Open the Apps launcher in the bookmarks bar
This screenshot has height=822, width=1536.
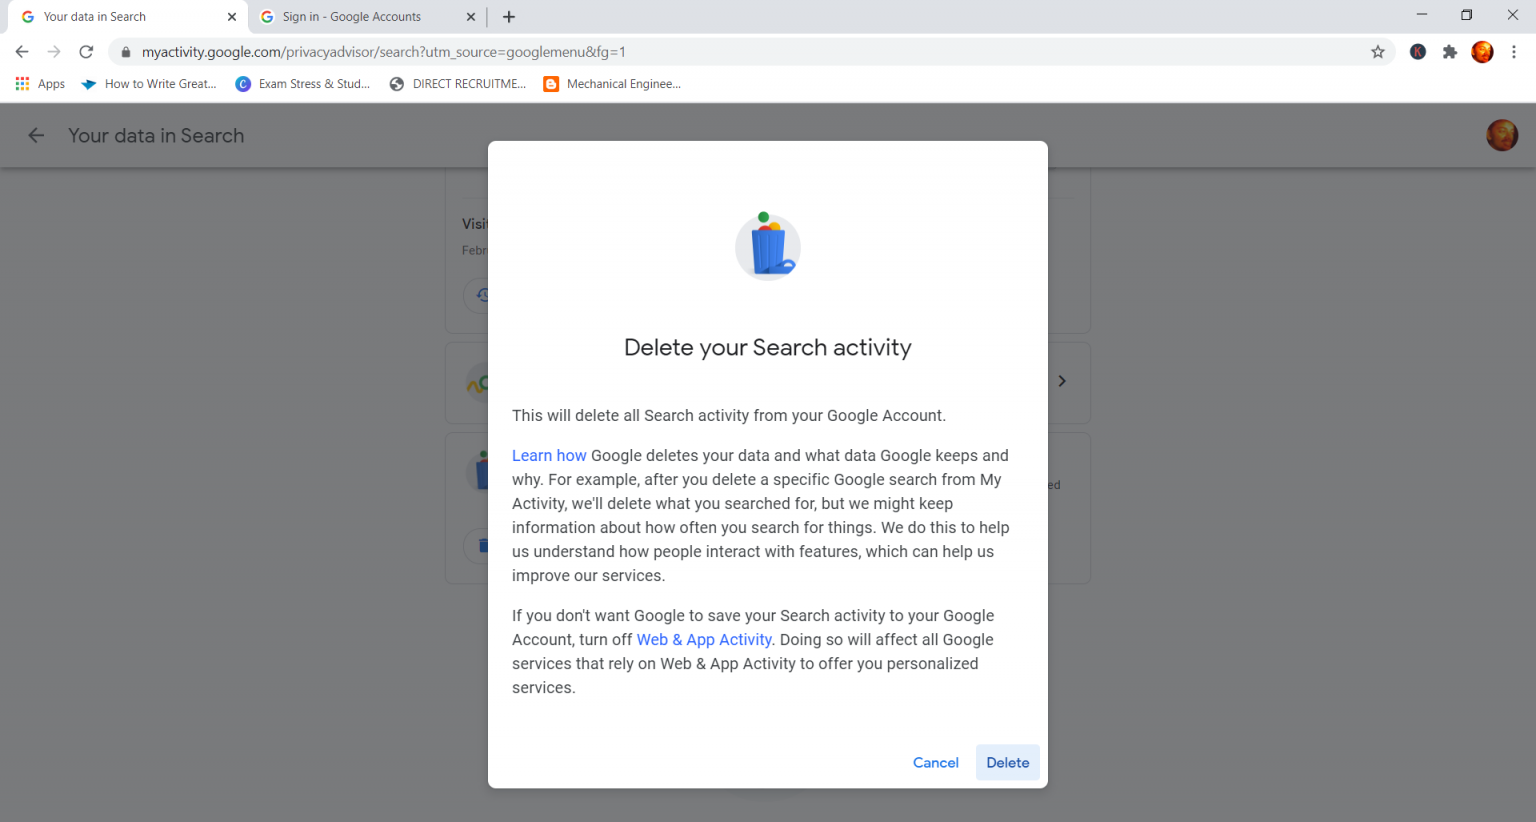pyautogui.click(x=22, y=83)
